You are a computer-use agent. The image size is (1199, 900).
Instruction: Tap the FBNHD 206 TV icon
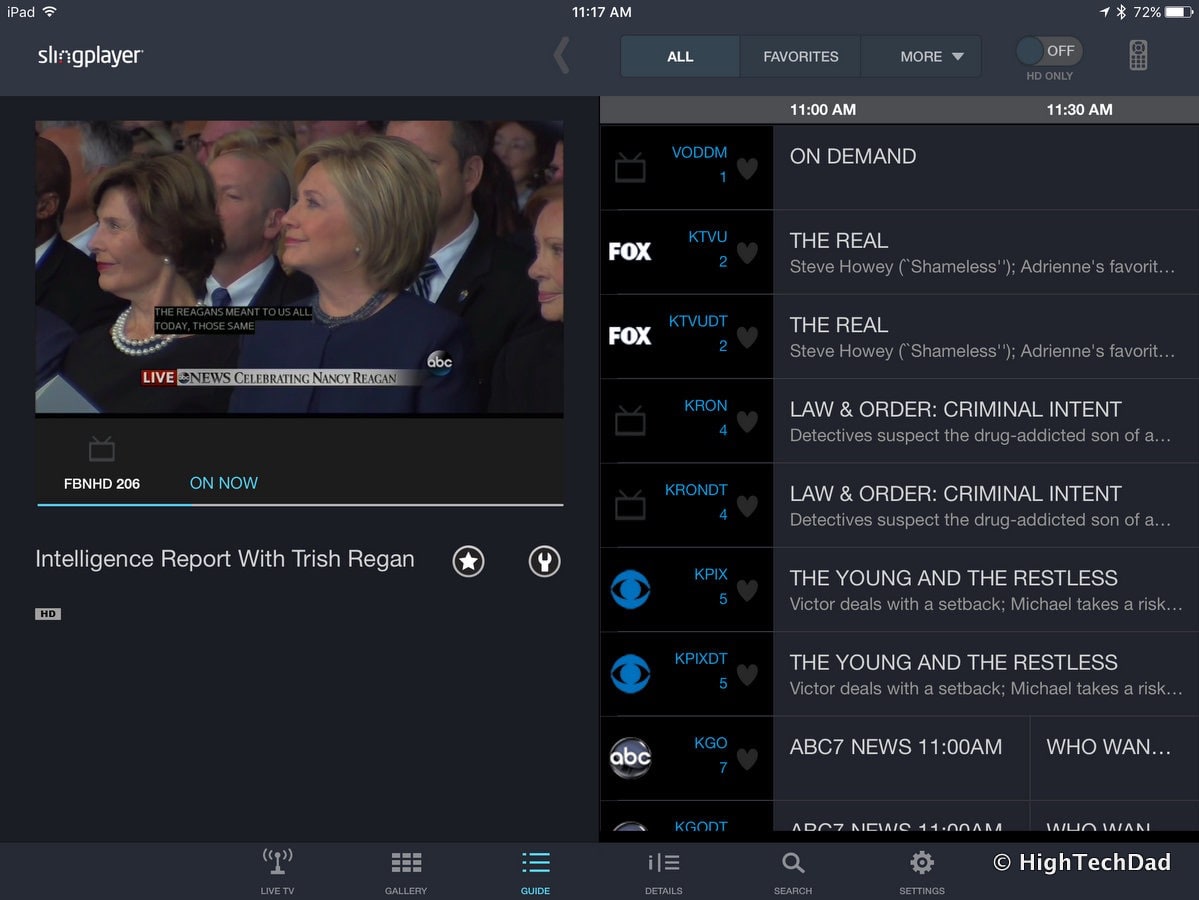pos(102,449)
